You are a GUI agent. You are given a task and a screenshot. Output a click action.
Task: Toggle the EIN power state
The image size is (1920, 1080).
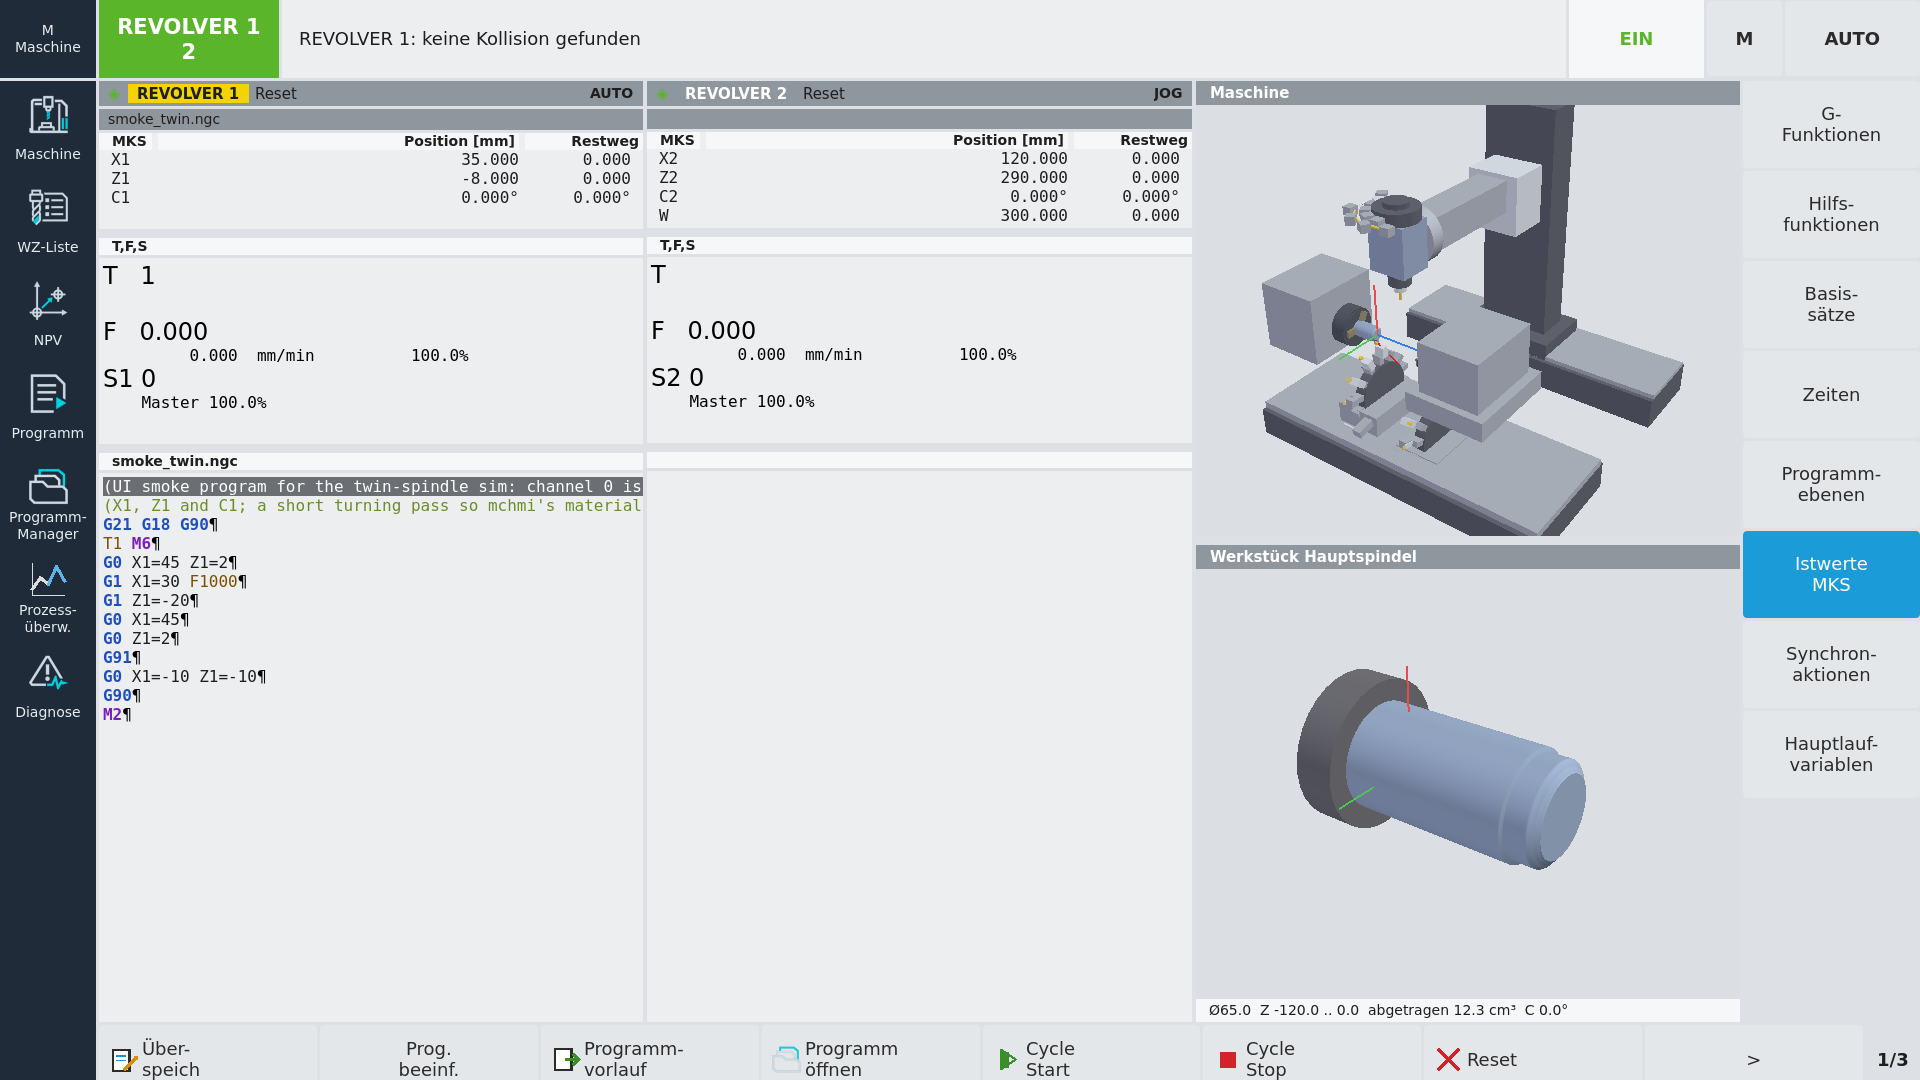tap(1636, 39)
